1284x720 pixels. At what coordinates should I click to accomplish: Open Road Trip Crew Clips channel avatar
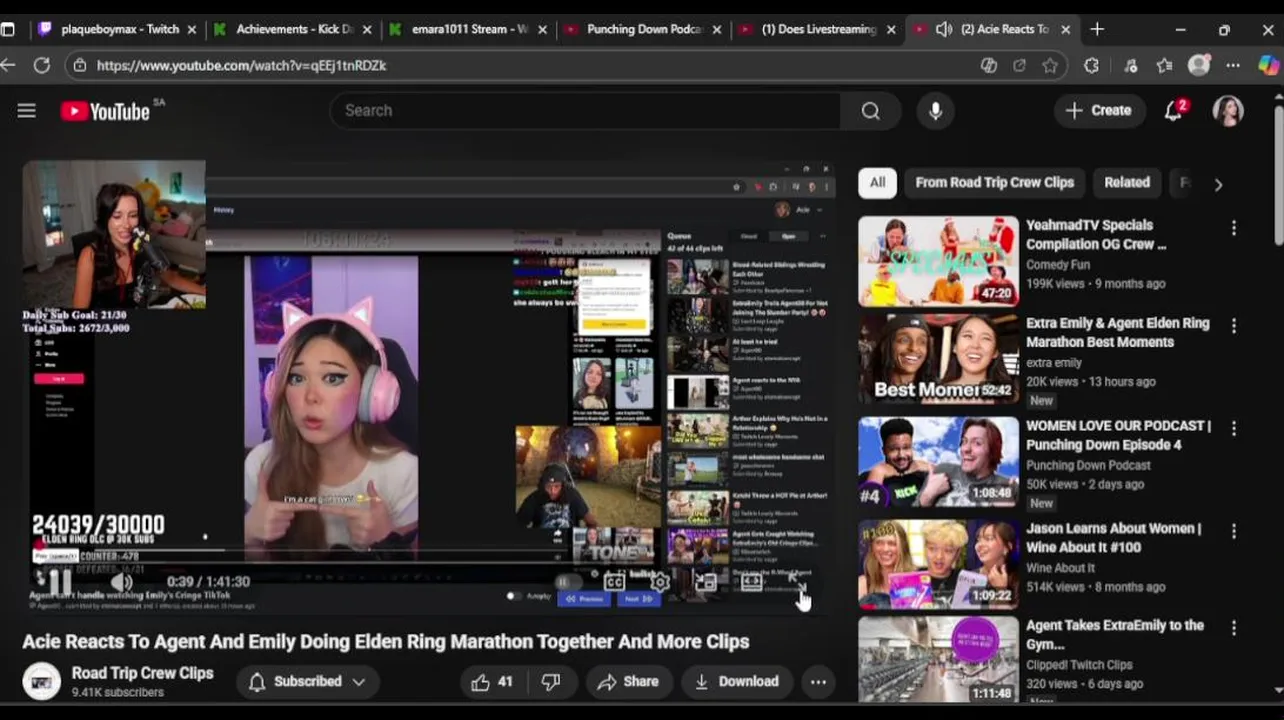click(42, 682)
